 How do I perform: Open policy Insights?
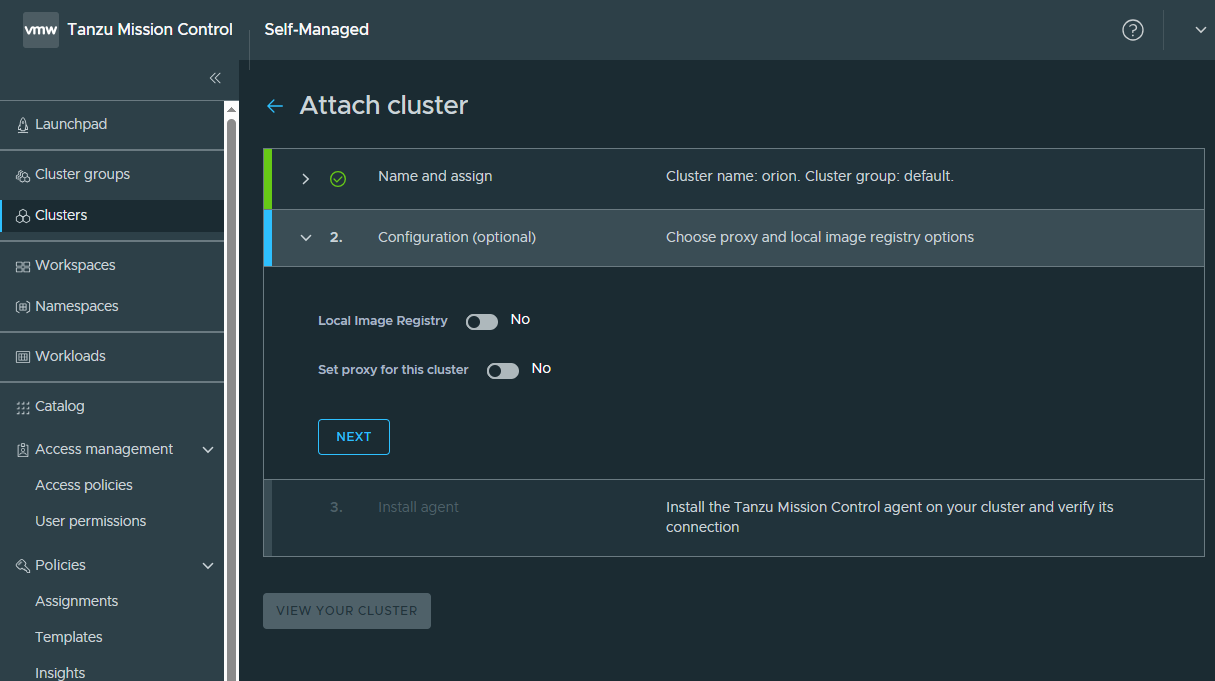pos(60,673)
